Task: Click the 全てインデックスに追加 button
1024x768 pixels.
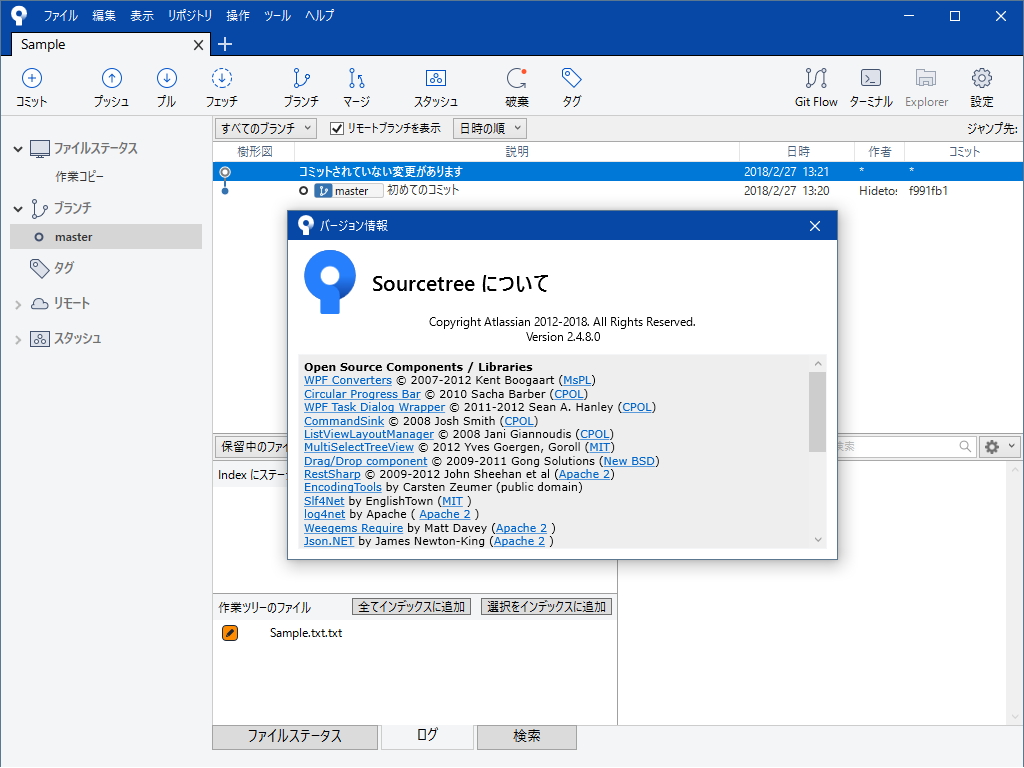Action: click(x=411, y=606)
